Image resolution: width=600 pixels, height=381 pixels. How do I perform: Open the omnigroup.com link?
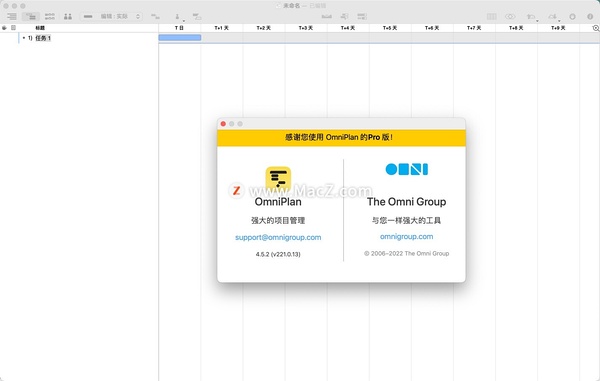coord(406,236)
